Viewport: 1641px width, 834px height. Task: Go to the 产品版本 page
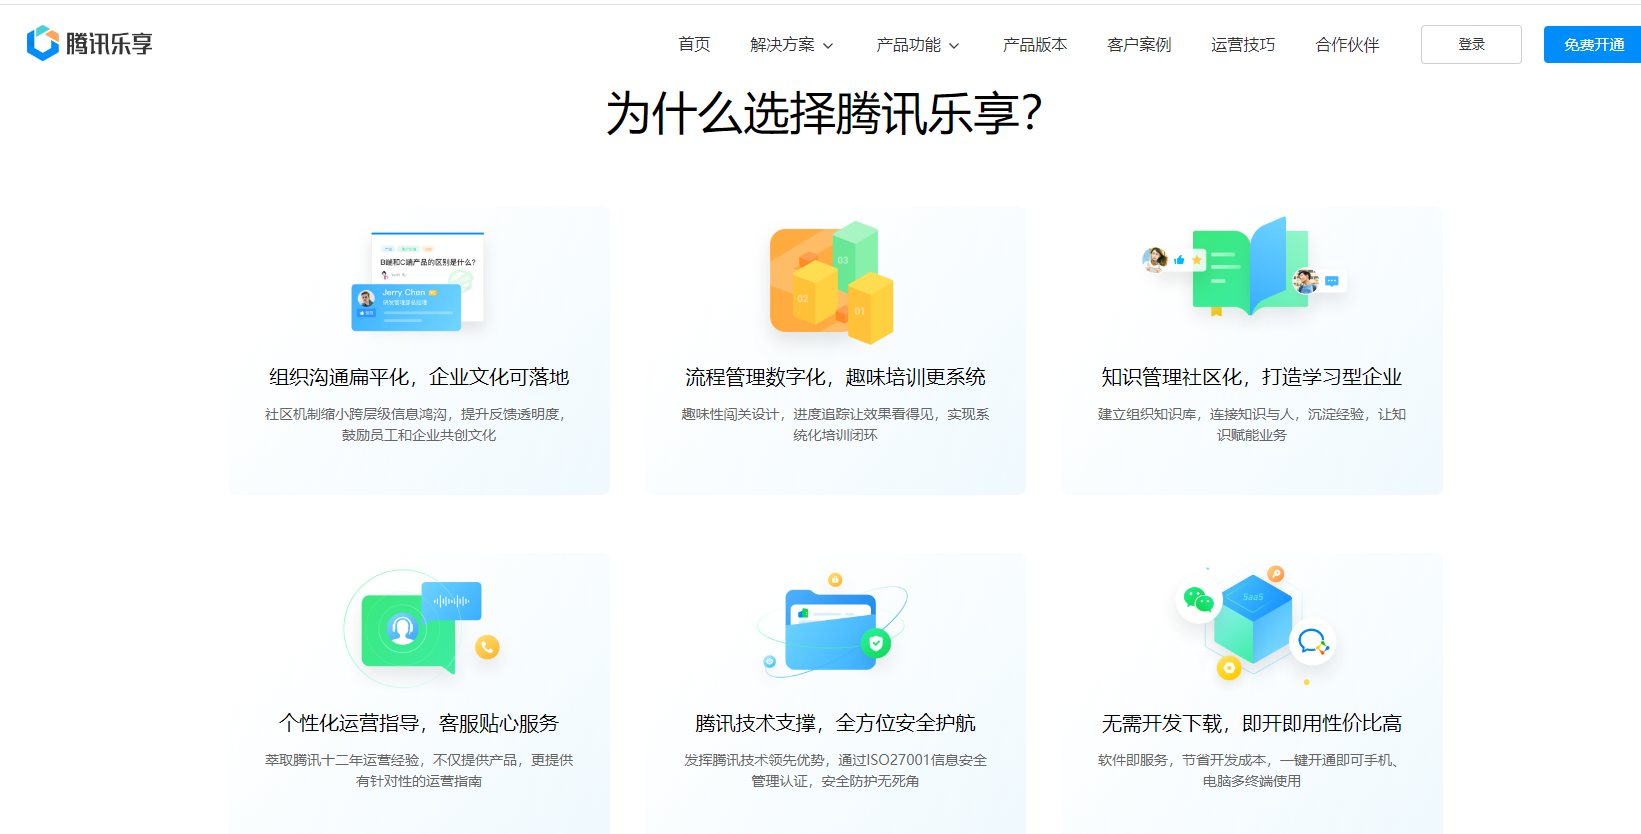[x=1035, y=45]
